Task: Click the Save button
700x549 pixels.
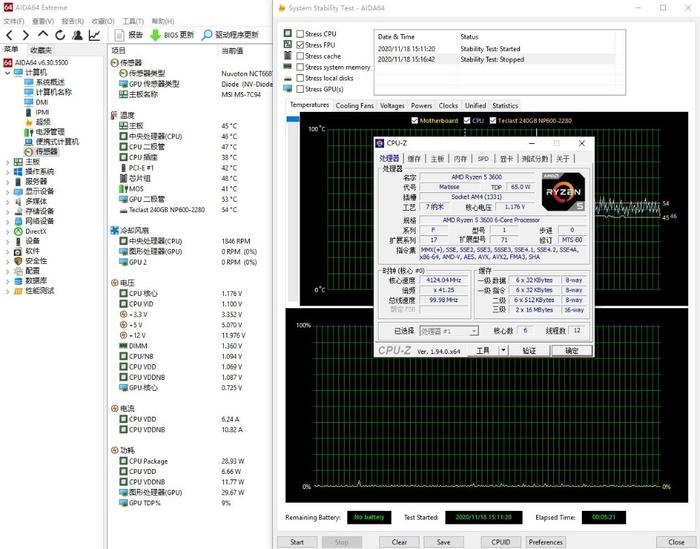Action: click(443, 542)
